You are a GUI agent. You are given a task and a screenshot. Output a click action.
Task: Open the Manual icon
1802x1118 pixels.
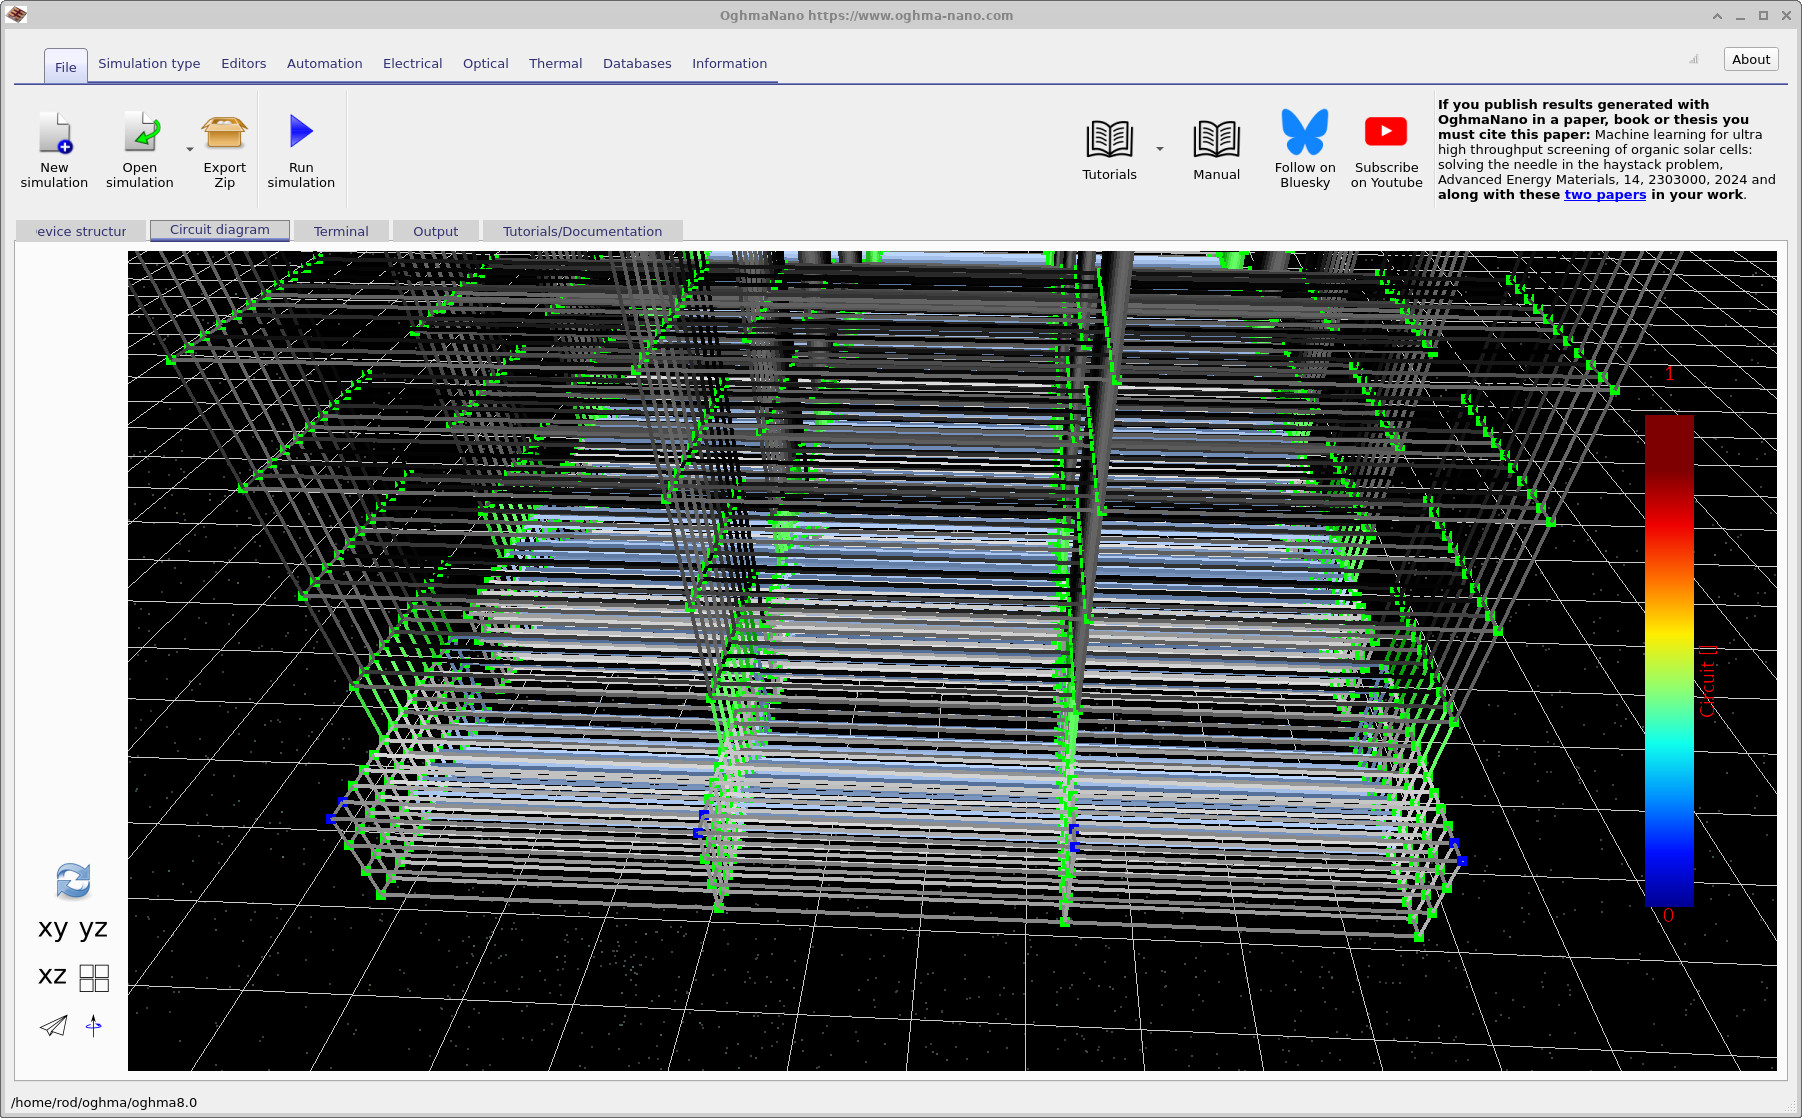tap(1215, 140)
